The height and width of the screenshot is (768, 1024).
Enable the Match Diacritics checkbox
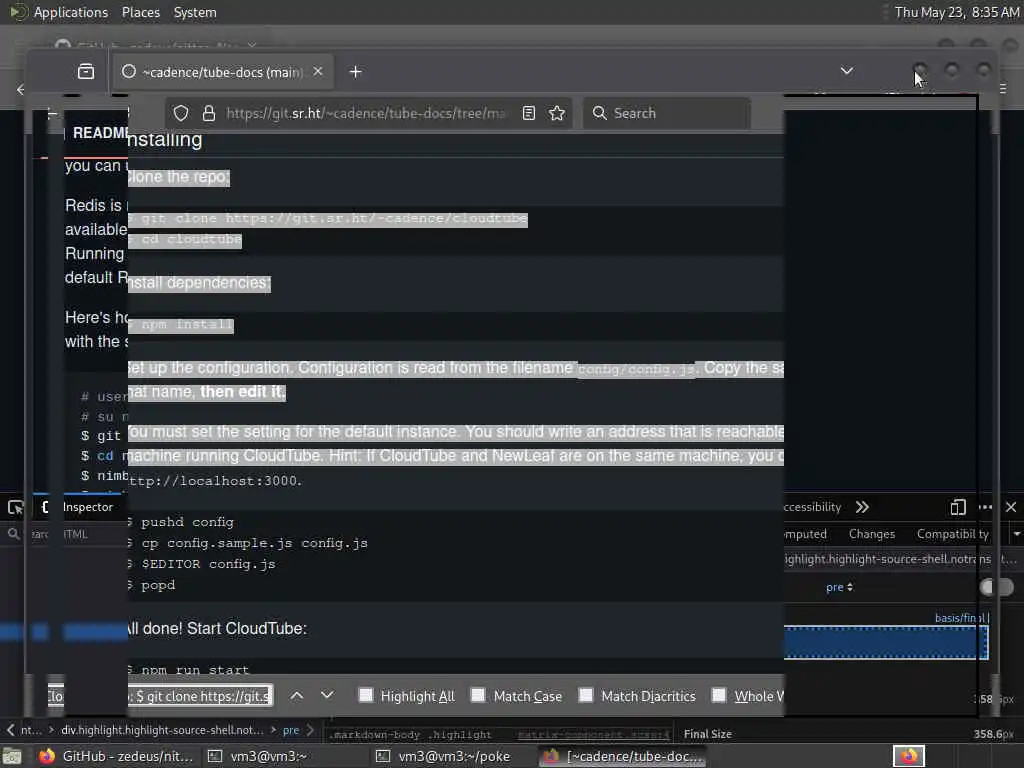[x=586, y=696]
